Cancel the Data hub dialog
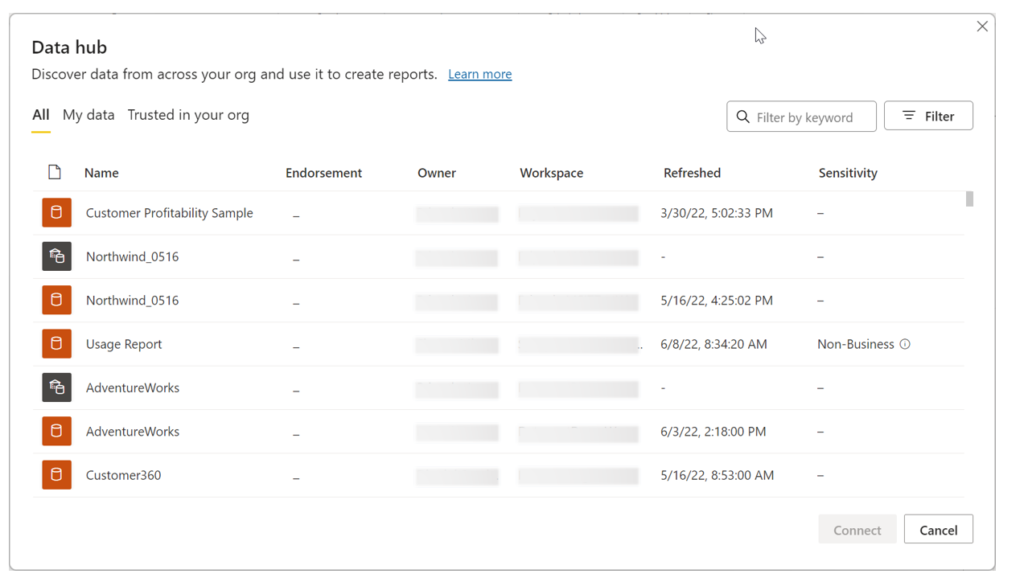Screen dimensions: 1024x582 [938, 530]
